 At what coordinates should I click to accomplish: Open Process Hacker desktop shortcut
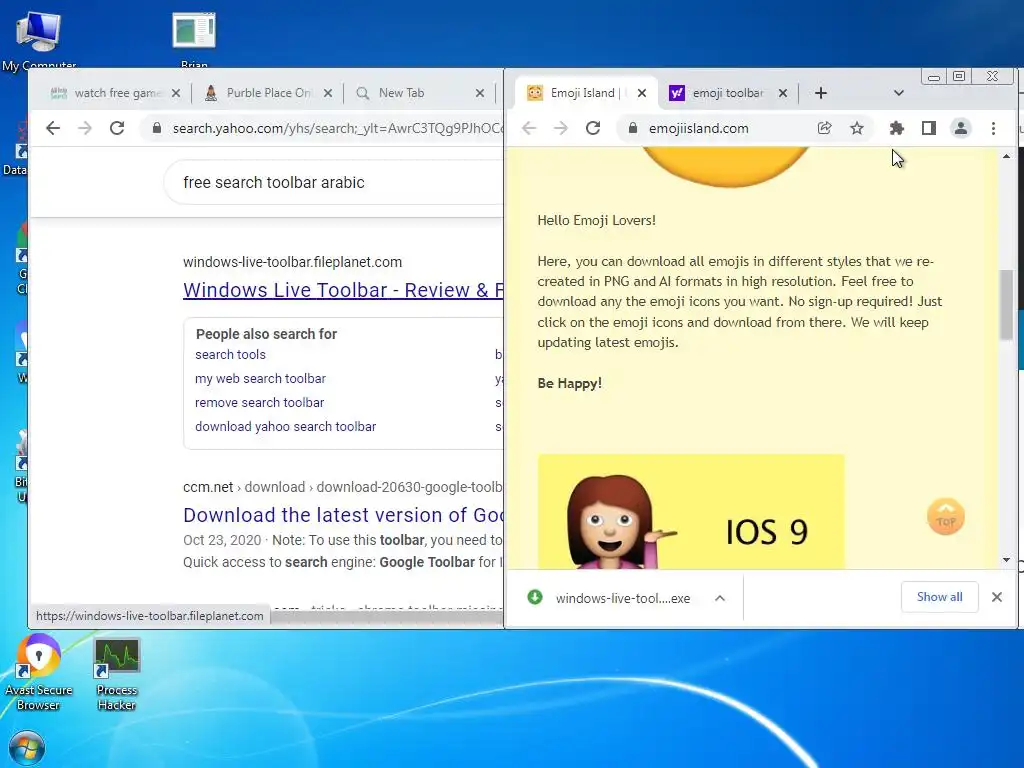pos(116,674)
